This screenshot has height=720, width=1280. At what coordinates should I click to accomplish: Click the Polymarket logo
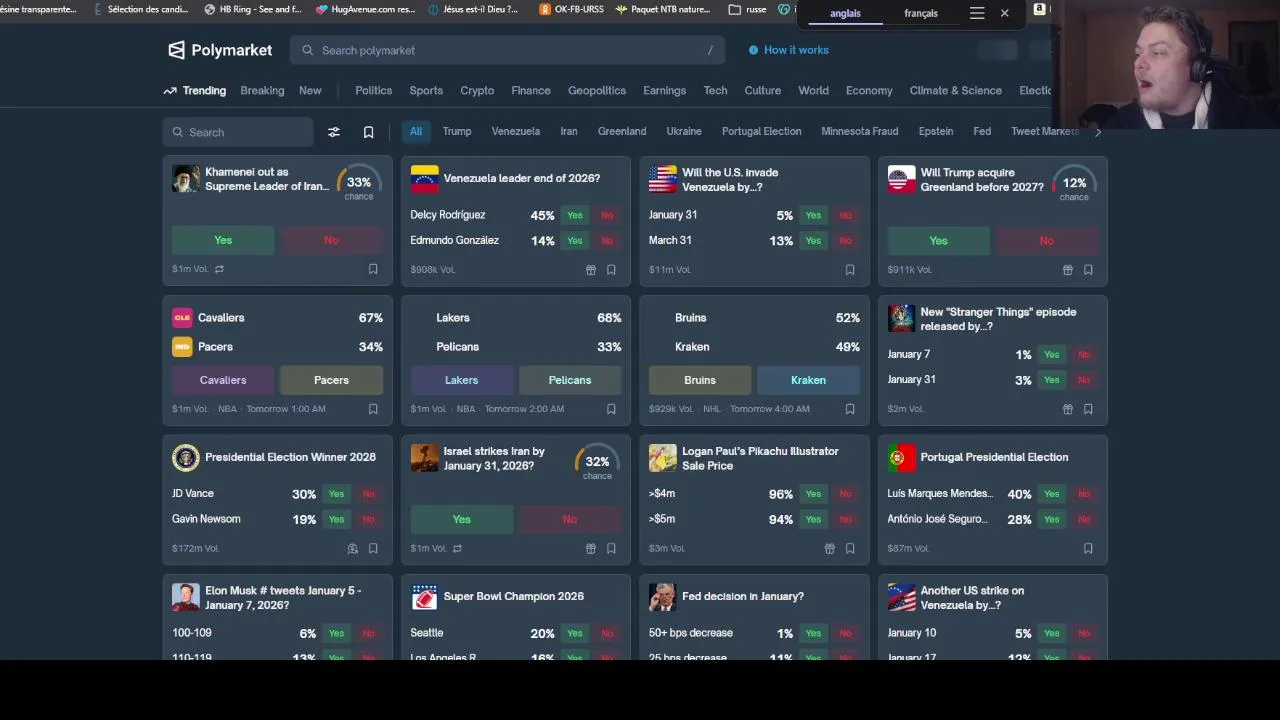pyautogui.click(x=220, y=50)
